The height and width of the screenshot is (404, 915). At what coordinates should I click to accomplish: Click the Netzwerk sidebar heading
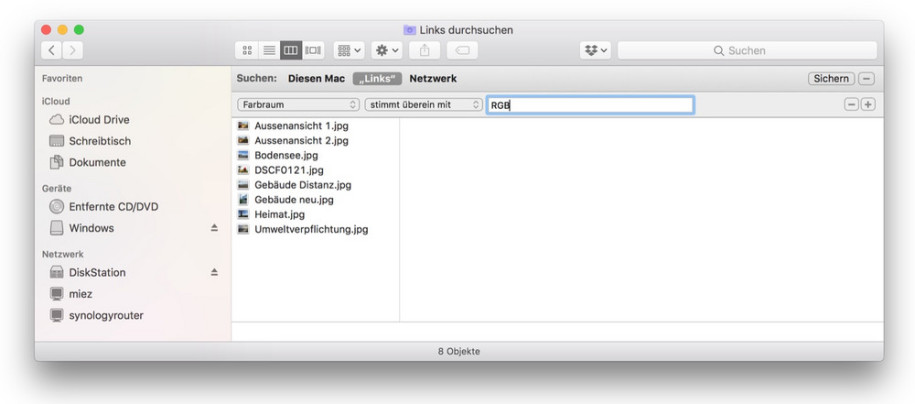62,255
